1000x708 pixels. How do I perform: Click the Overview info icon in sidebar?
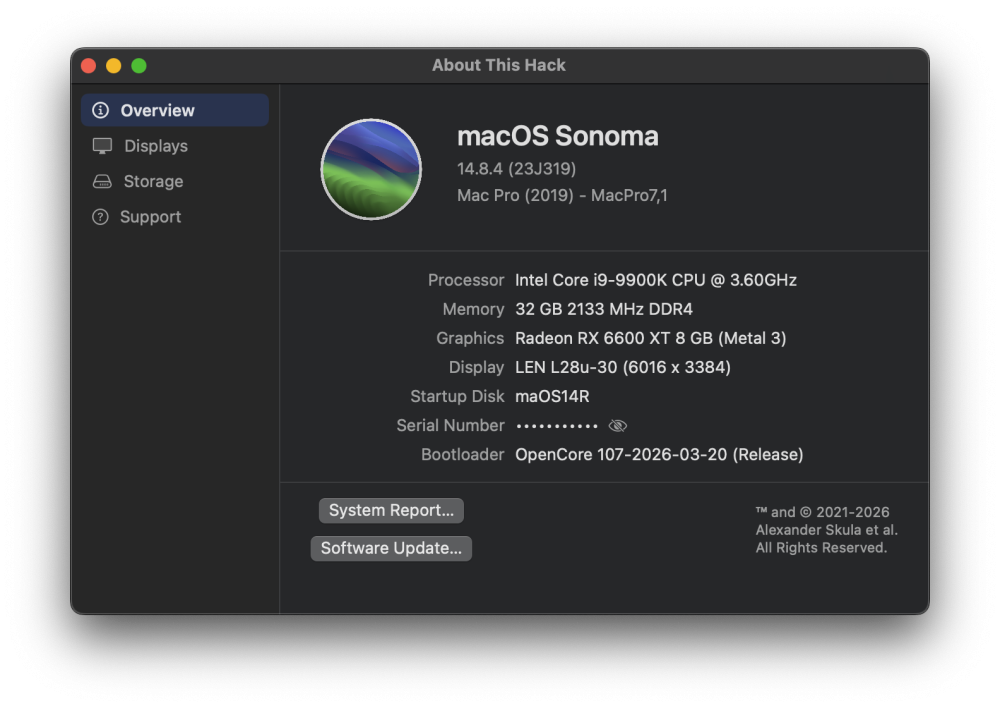pyautogui.click(x=100, y=110)
